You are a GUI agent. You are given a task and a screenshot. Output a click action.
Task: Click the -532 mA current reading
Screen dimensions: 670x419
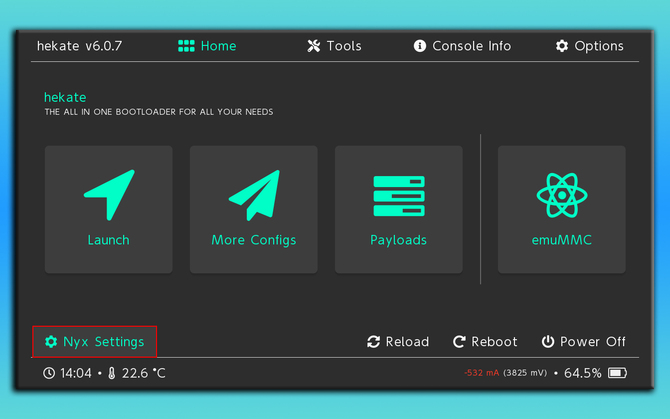(x=482, y=373)
